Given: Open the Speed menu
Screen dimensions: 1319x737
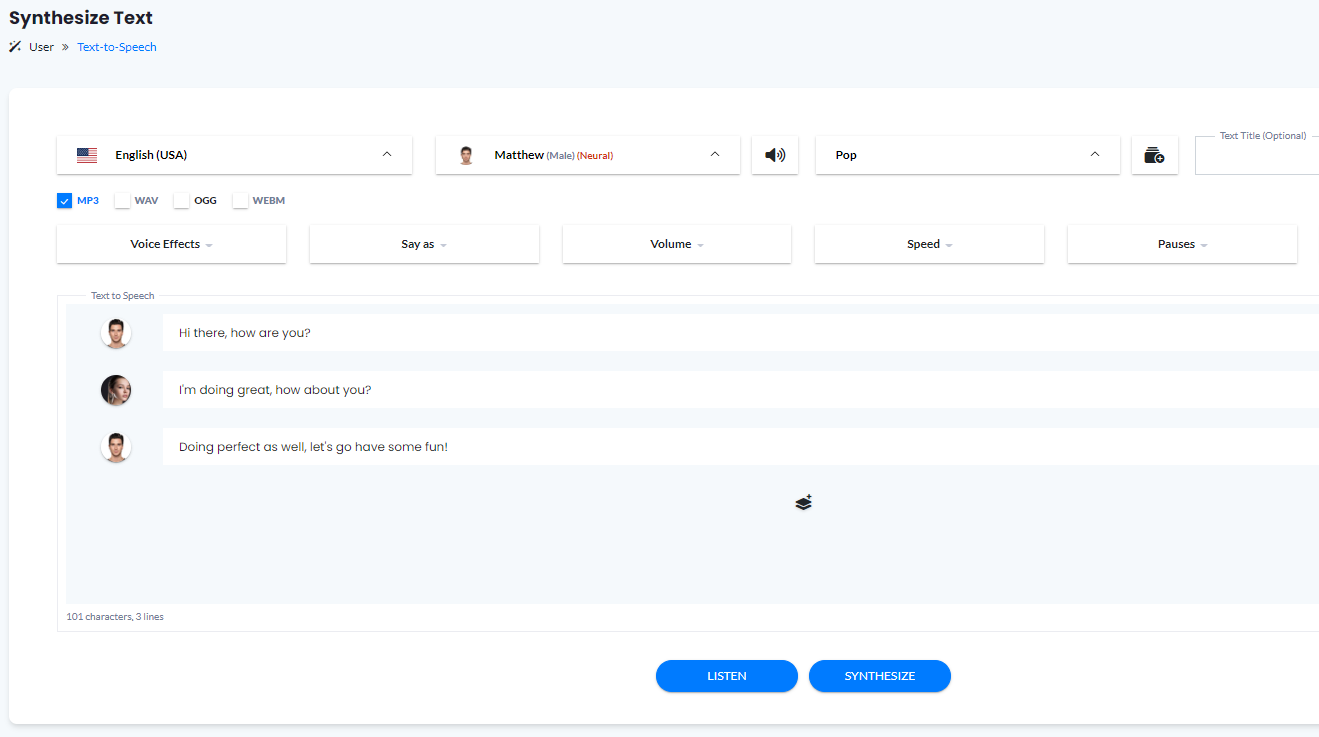Looking at the screenshot, I should tap(929, 244).
